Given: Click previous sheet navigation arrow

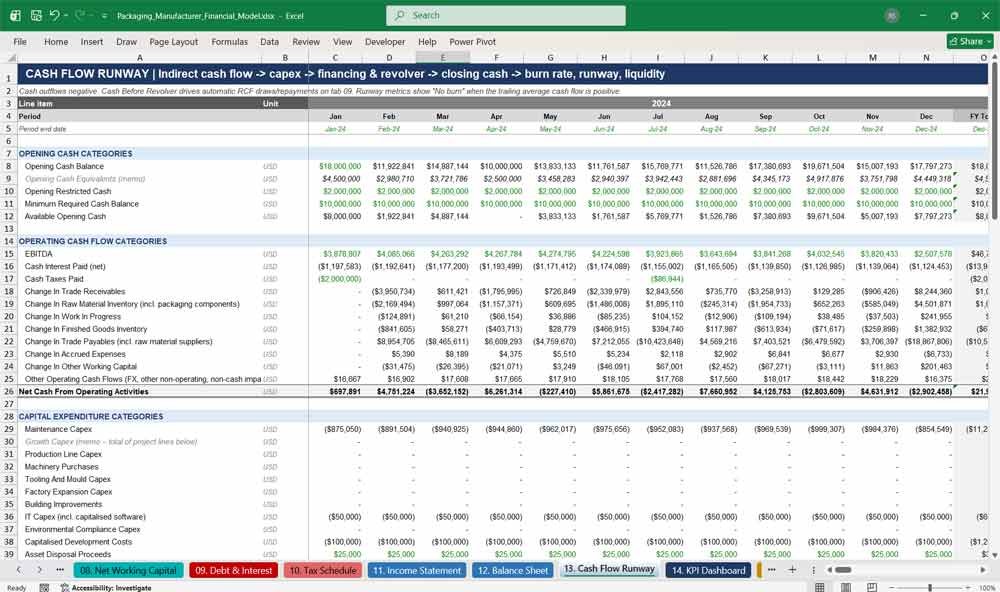Looking at the screenshot, I should tap(19, 570).
